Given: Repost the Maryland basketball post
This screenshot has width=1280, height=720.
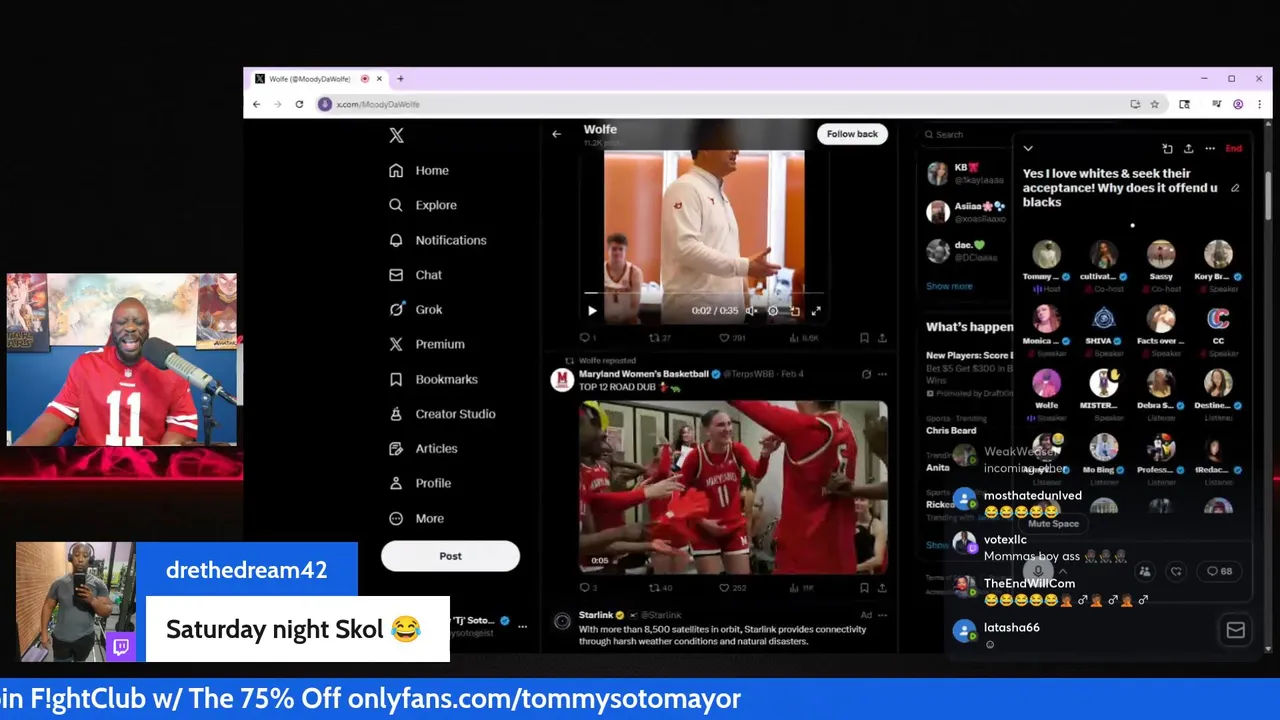Looking at the screenshot, I should (x=660, y=588).
